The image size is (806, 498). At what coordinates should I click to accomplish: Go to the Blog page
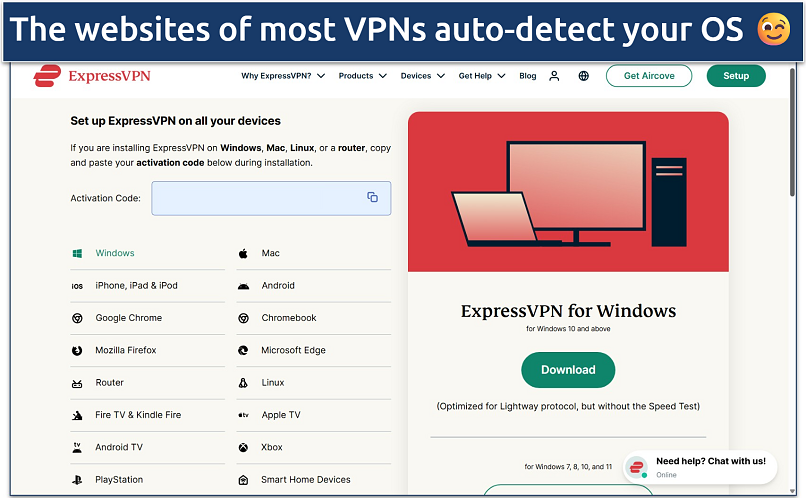click(x=528, y=76)
